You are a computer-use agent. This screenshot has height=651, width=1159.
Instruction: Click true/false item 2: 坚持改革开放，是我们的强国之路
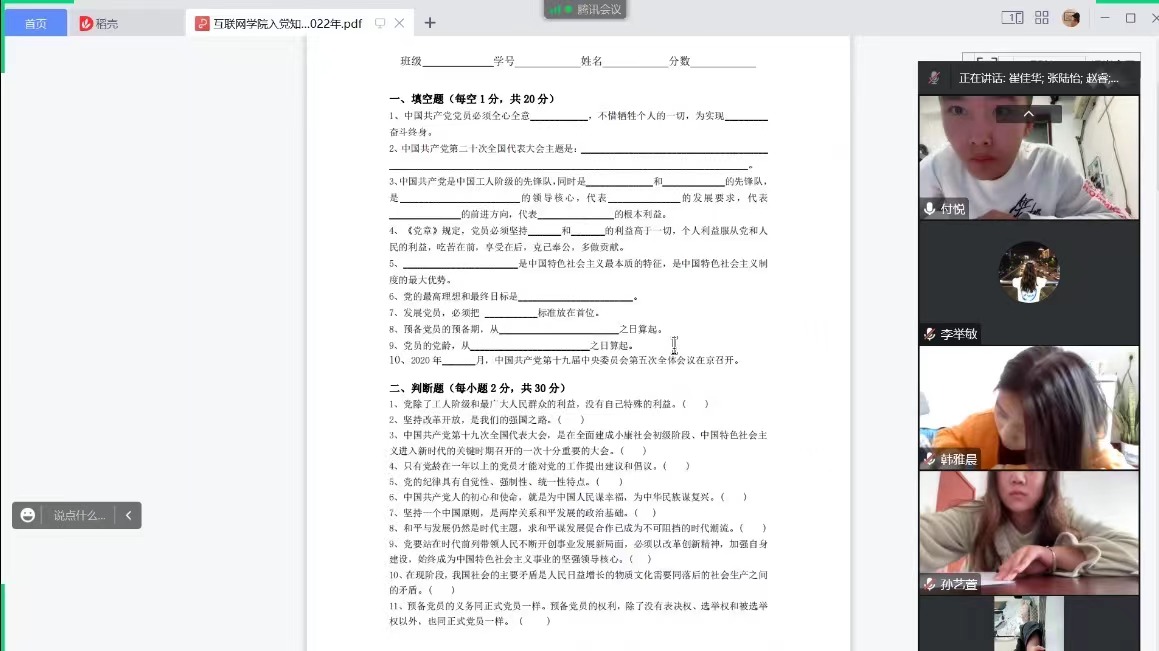(x=487, y=420)
